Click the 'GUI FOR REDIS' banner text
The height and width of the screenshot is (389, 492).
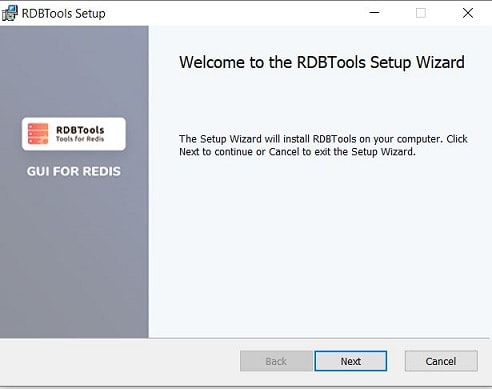click(74, 171)
